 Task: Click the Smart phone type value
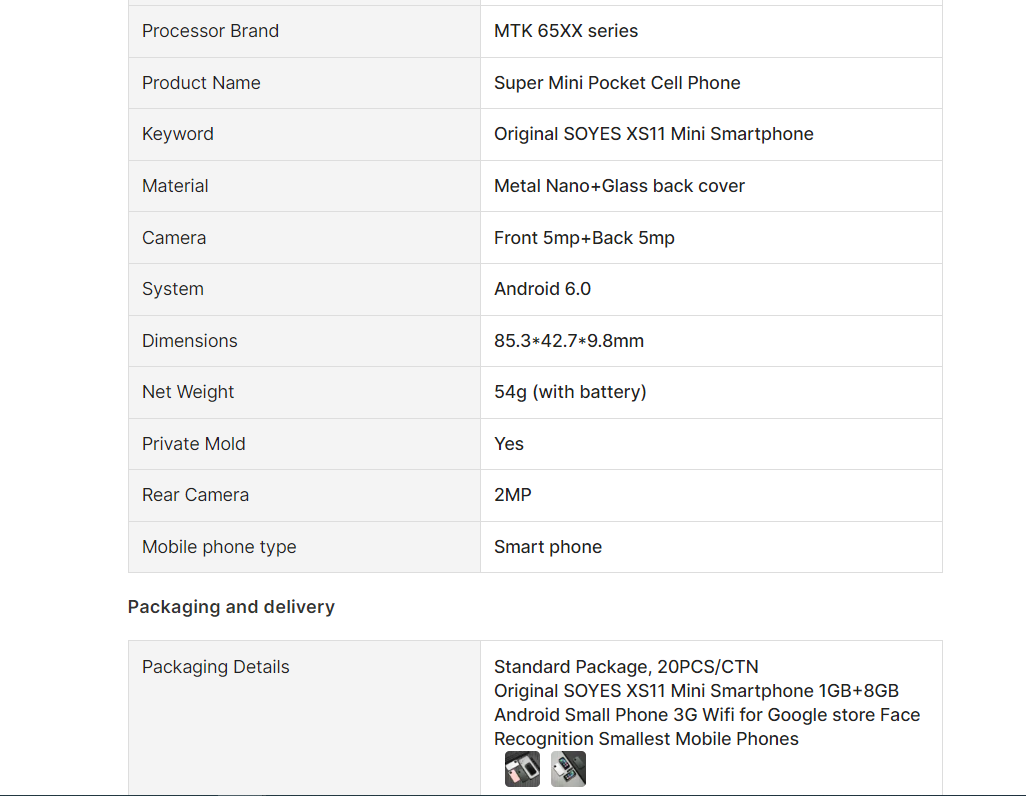click(x=548, y=547)
